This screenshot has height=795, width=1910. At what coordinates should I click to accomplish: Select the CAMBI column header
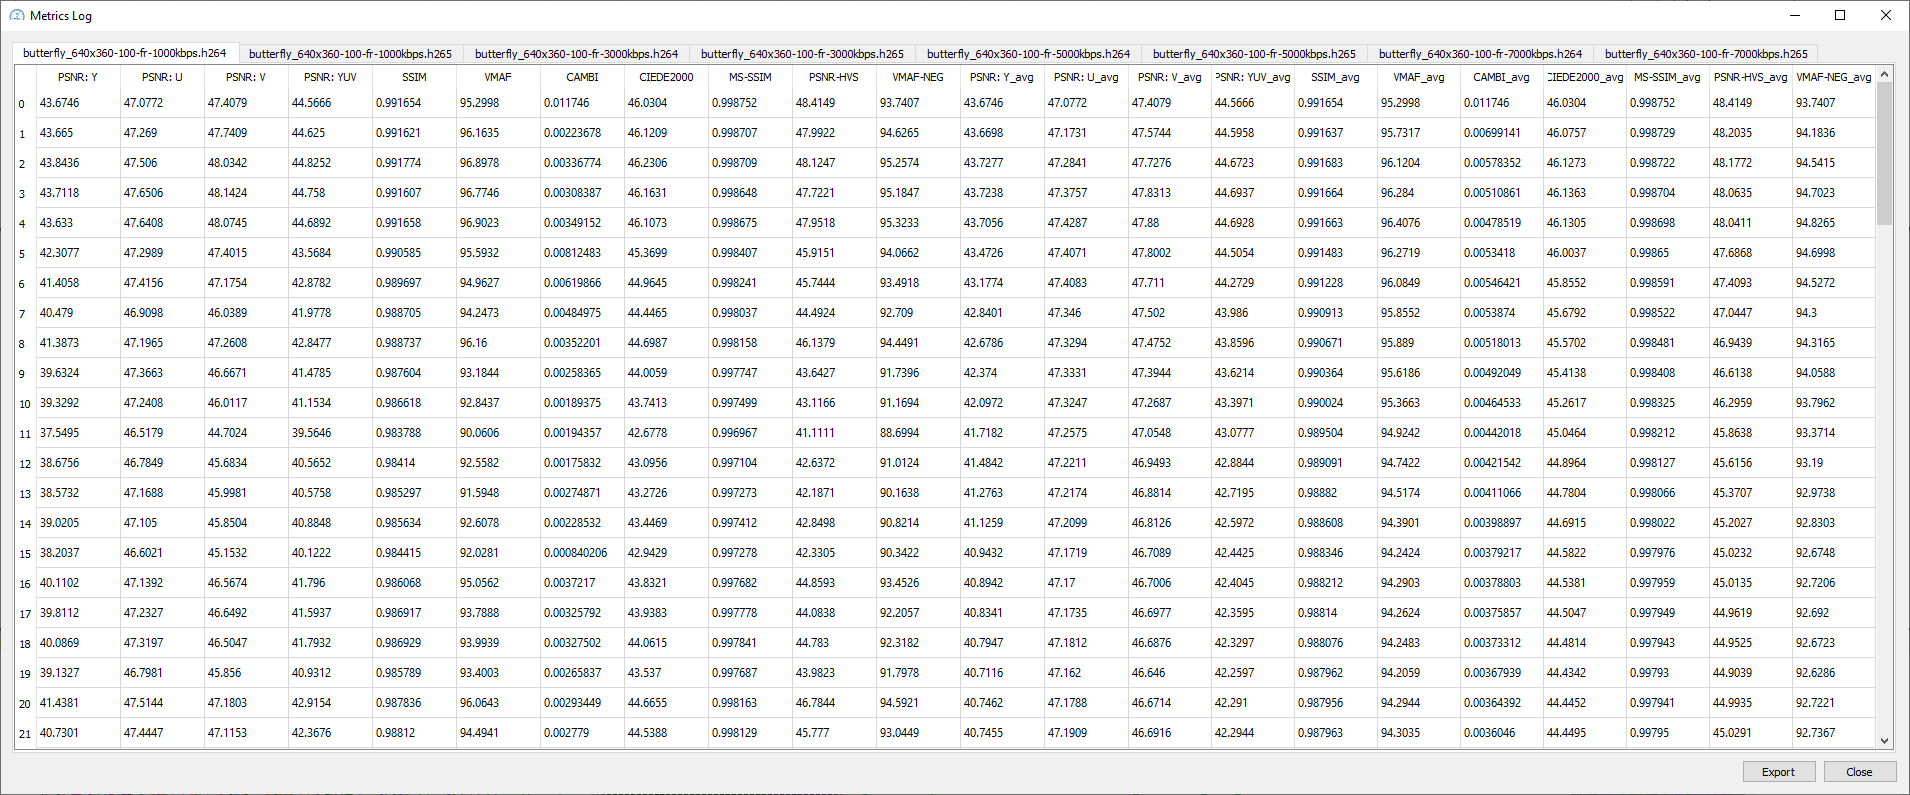(582, 77)
